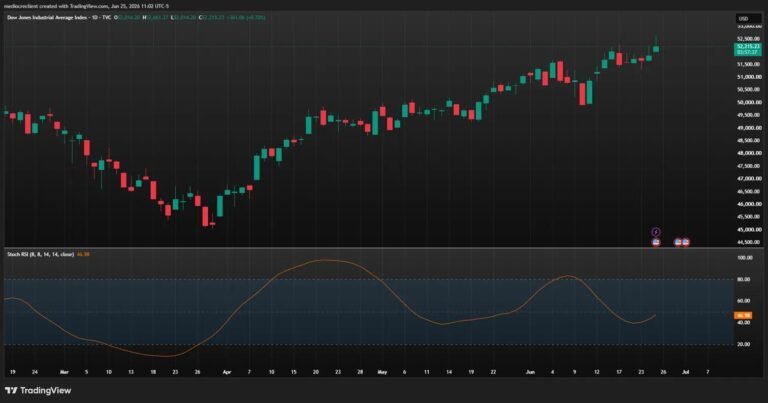Select the Dow Jones Industrial Average legend title
Screen dimensions: 768x403
[59, 17]
